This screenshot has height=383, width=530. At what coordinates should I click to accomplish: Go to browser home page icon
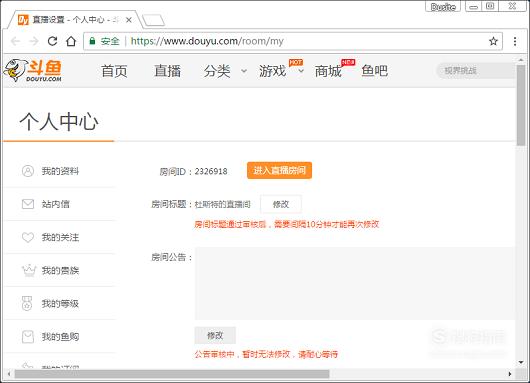(x=71, y=41)
